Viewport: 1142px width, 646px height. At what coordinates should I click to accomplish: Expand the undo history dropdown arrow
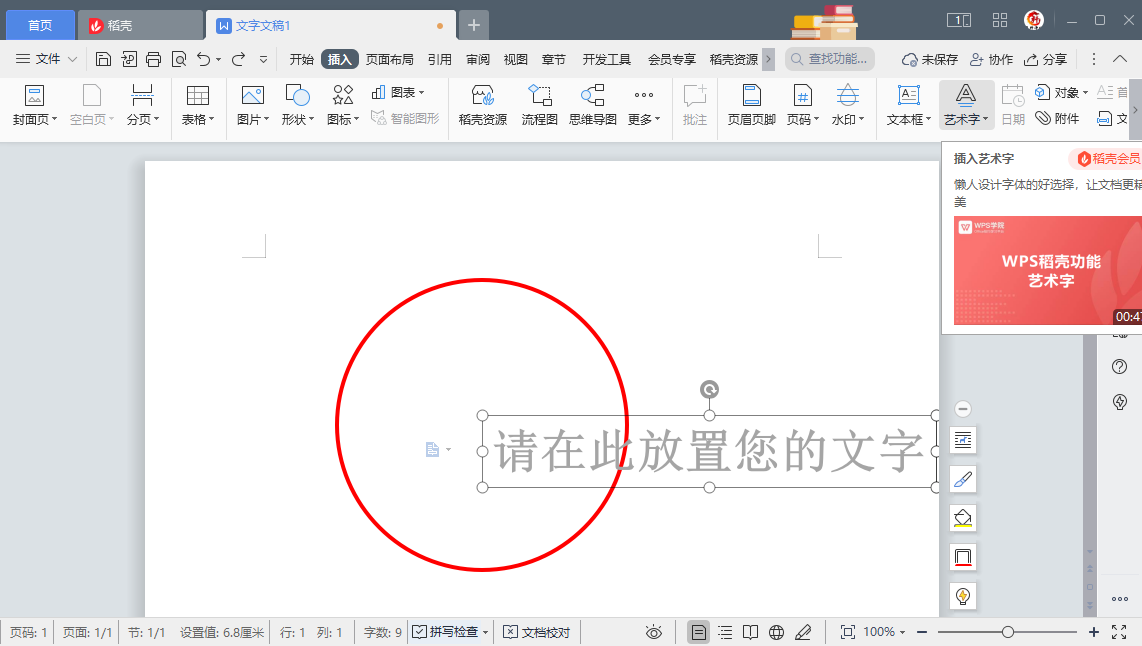[x=218, y=60]
